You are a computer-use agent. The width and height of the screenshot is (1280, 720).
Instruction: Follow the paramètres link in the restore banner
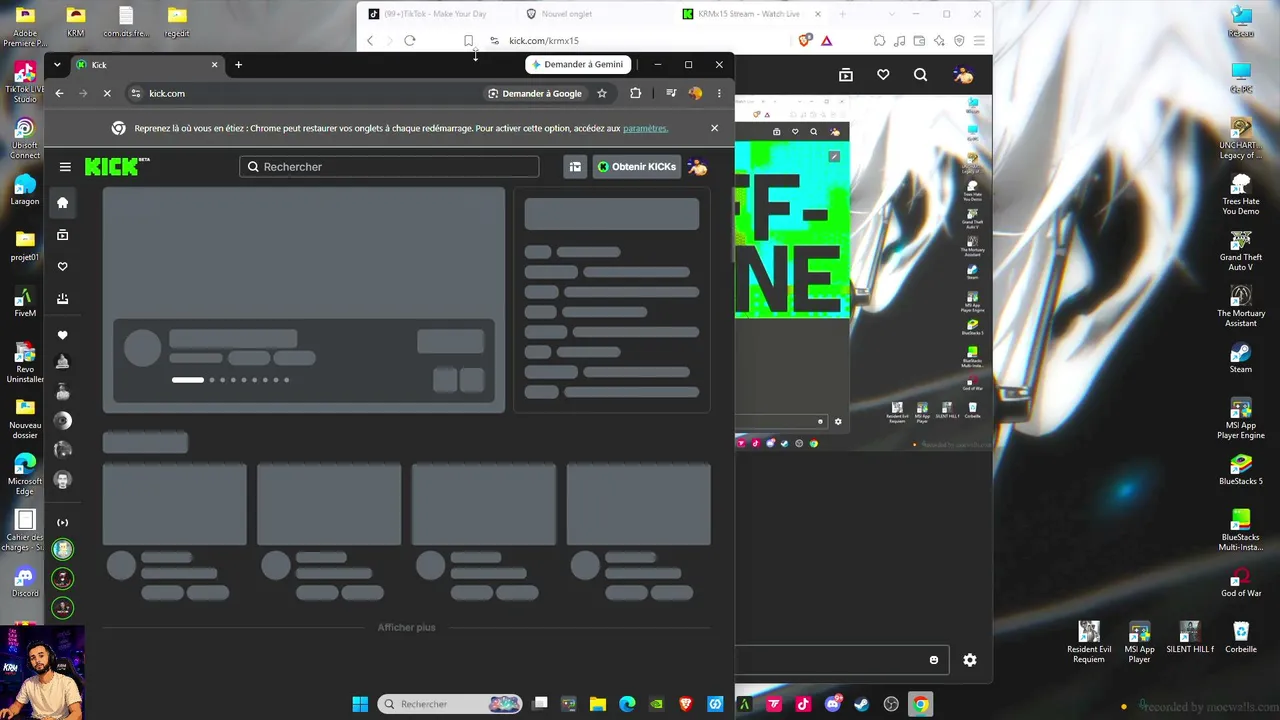pyautogui.click(x=645, y=128)
